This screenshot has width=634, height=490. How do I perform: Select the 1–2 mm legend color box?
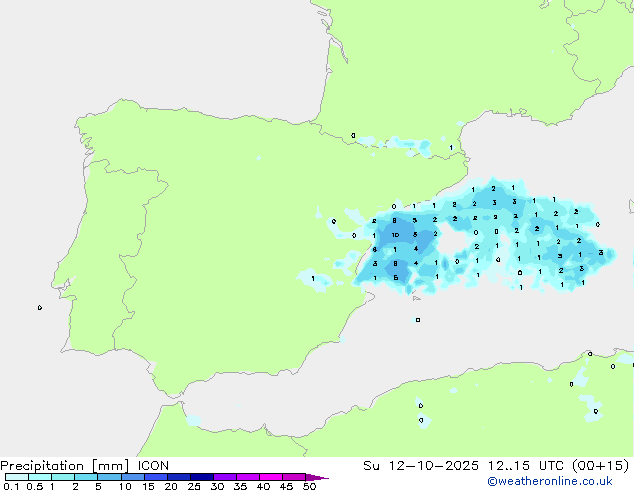(x=63, y=477)
